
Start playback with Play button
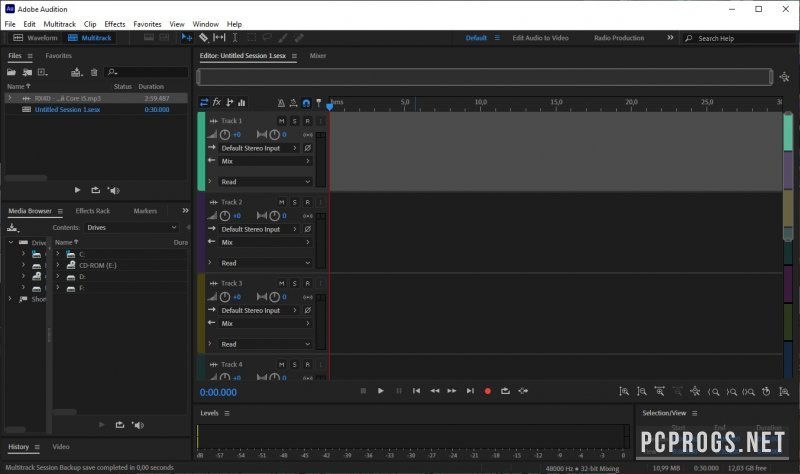(381, 391)
